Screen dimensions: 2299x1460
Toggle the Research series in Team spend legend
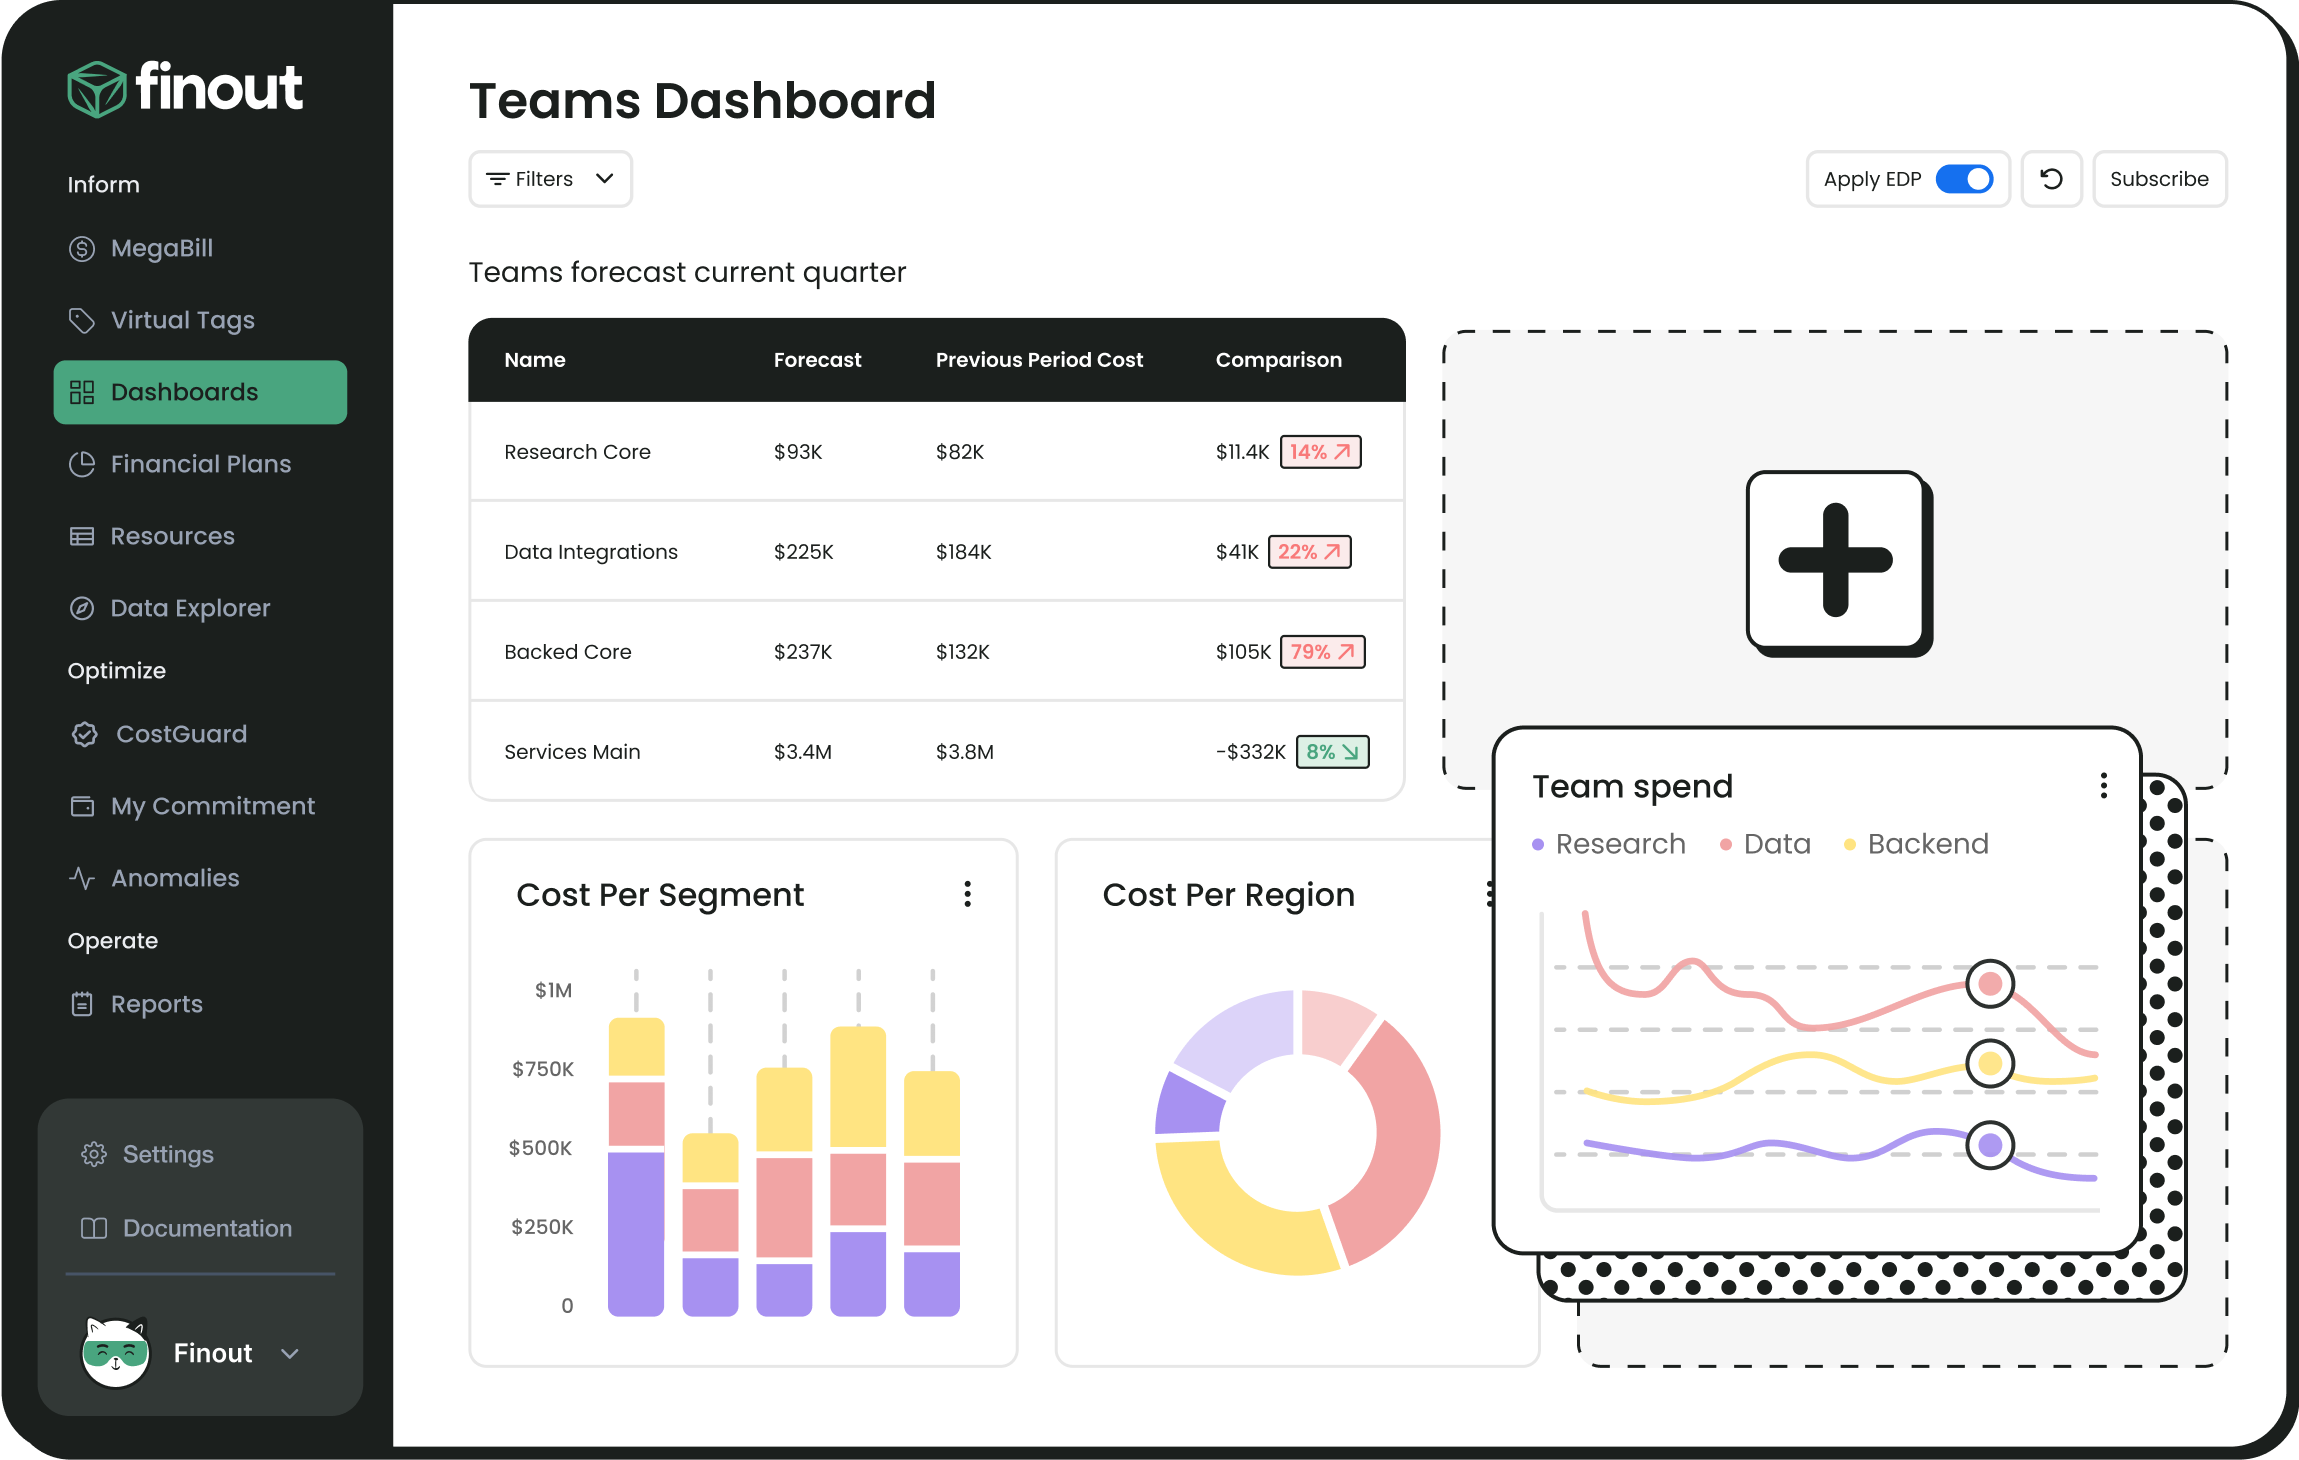[x=1608, y=843]
